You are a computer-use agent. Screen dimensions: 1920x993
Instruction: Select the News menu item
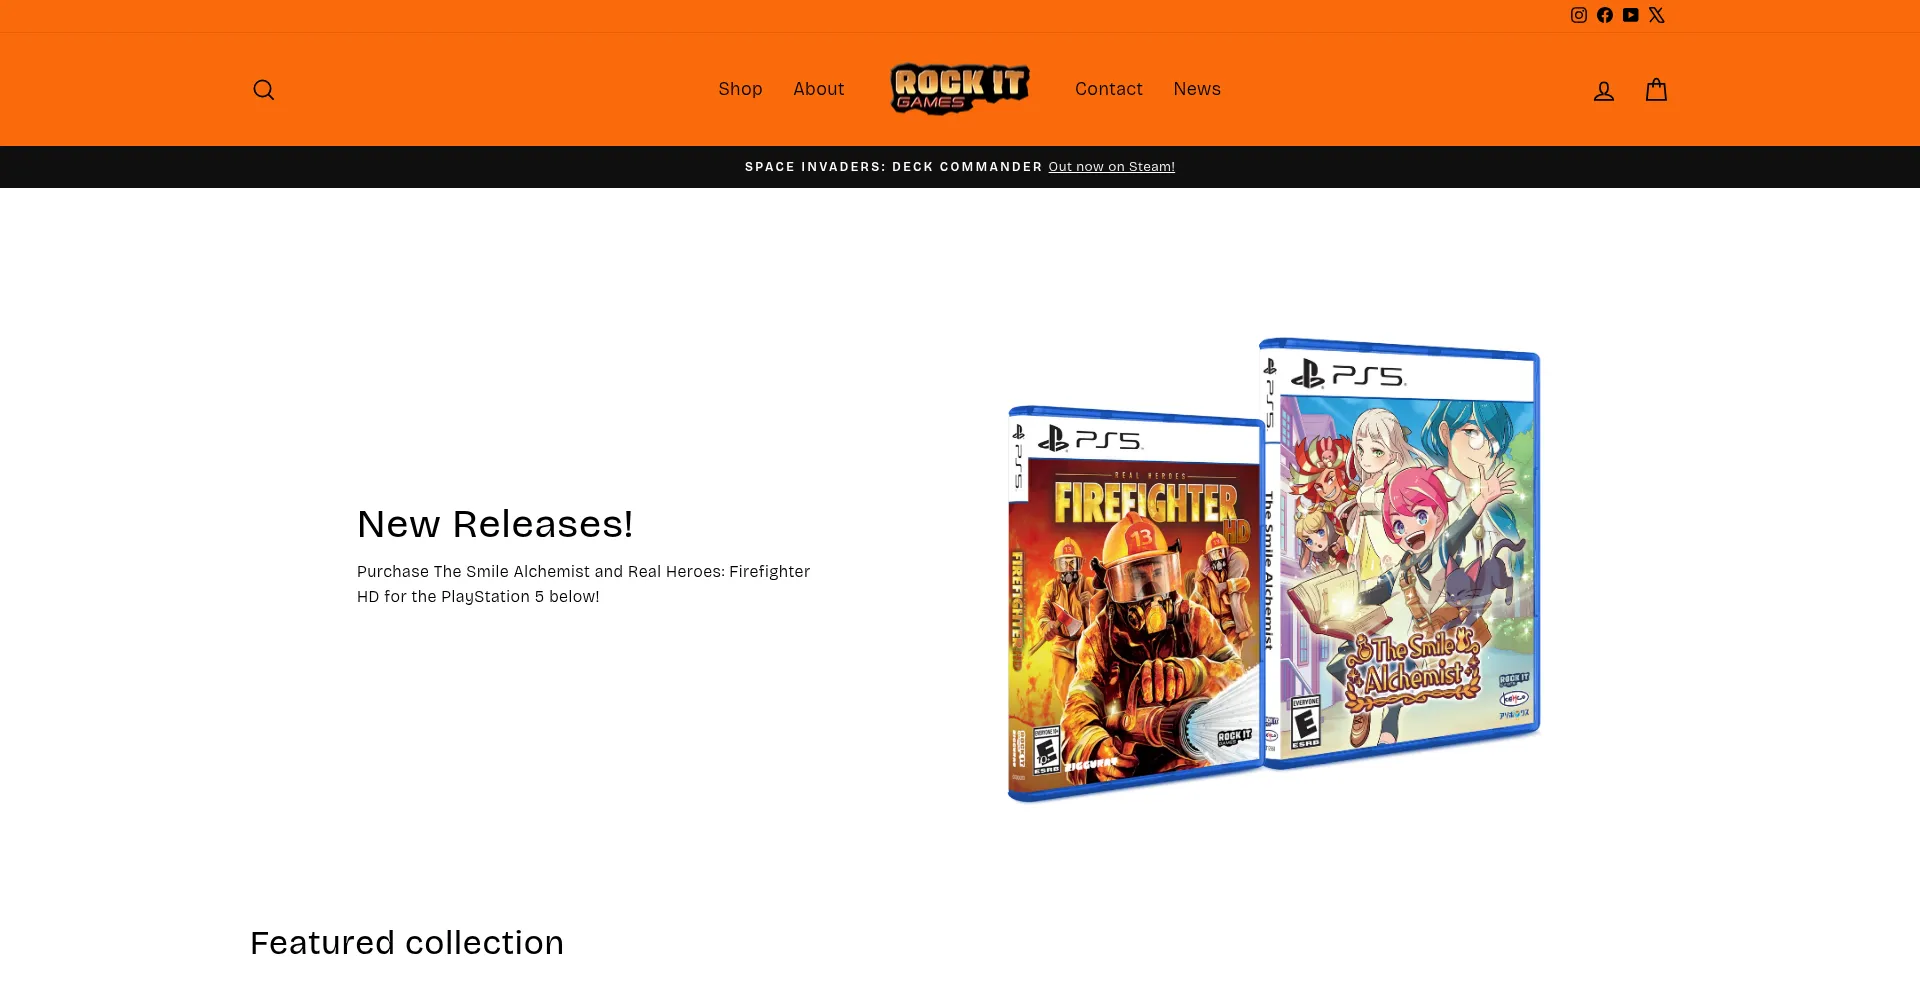click(x=1197, y=89)
